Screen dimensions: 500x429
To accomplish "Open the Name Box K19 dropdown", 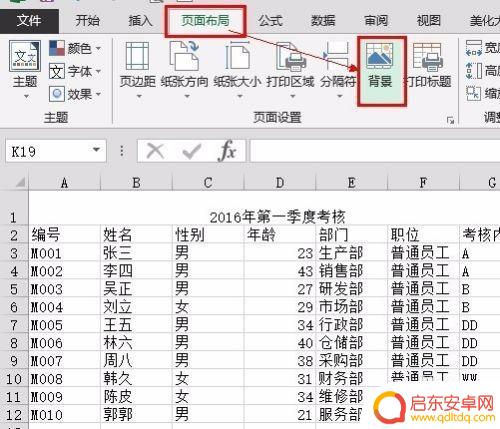I will click(x=96, y=150).
